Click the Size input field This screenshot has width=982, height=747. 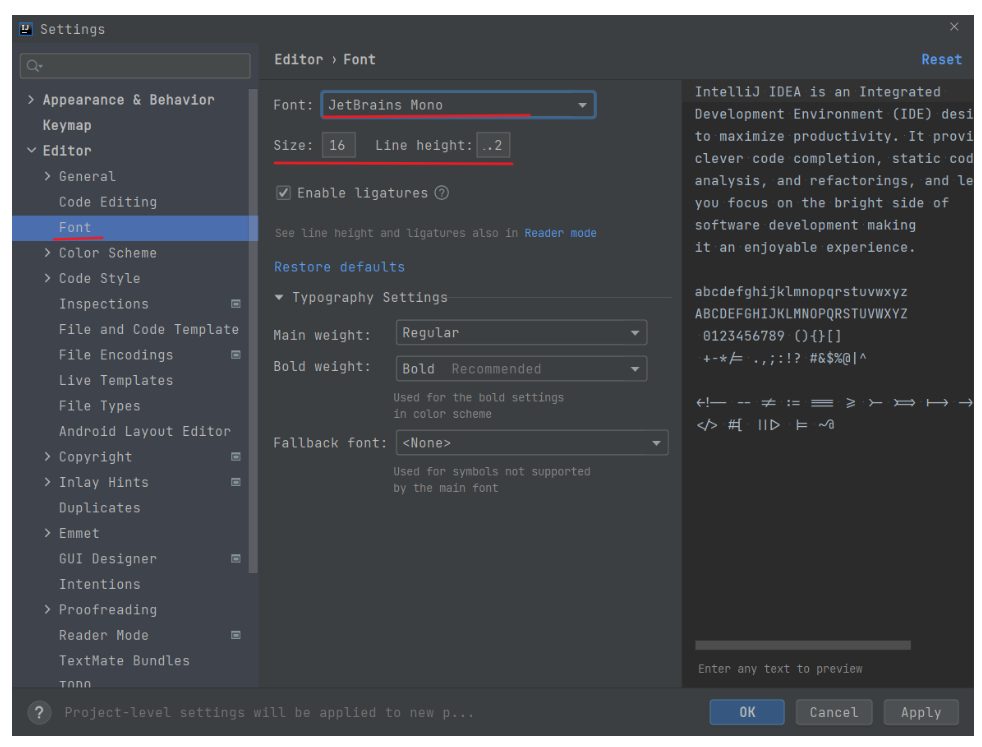click(338, 144)
